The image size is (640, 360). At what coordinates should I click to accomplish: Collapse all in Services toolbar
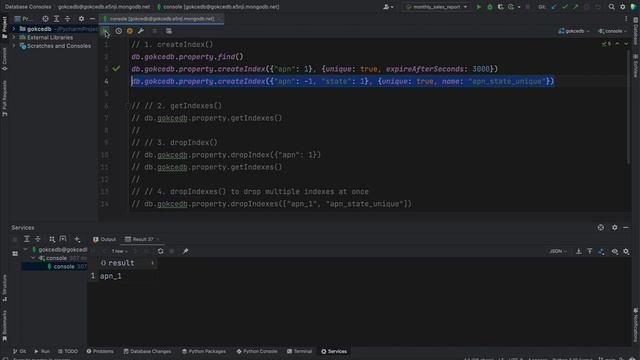point(38,239)
